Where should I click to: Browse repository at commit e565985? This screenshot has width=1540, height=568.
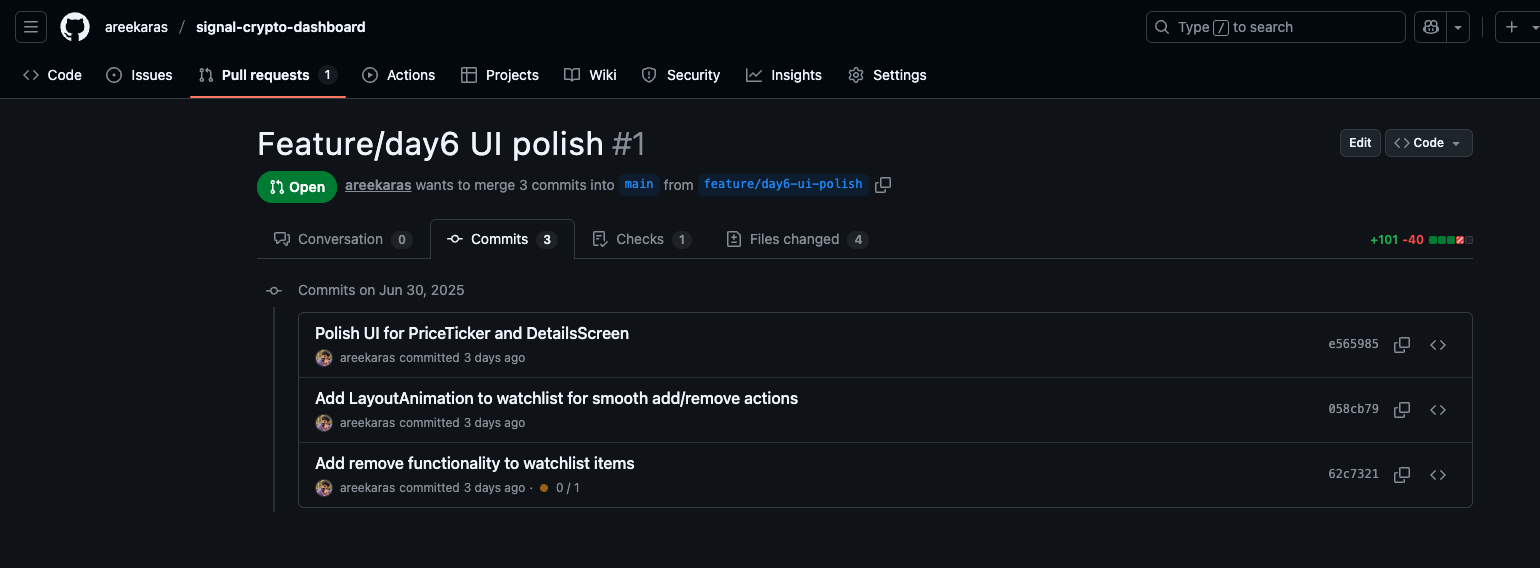(1438, 345)
